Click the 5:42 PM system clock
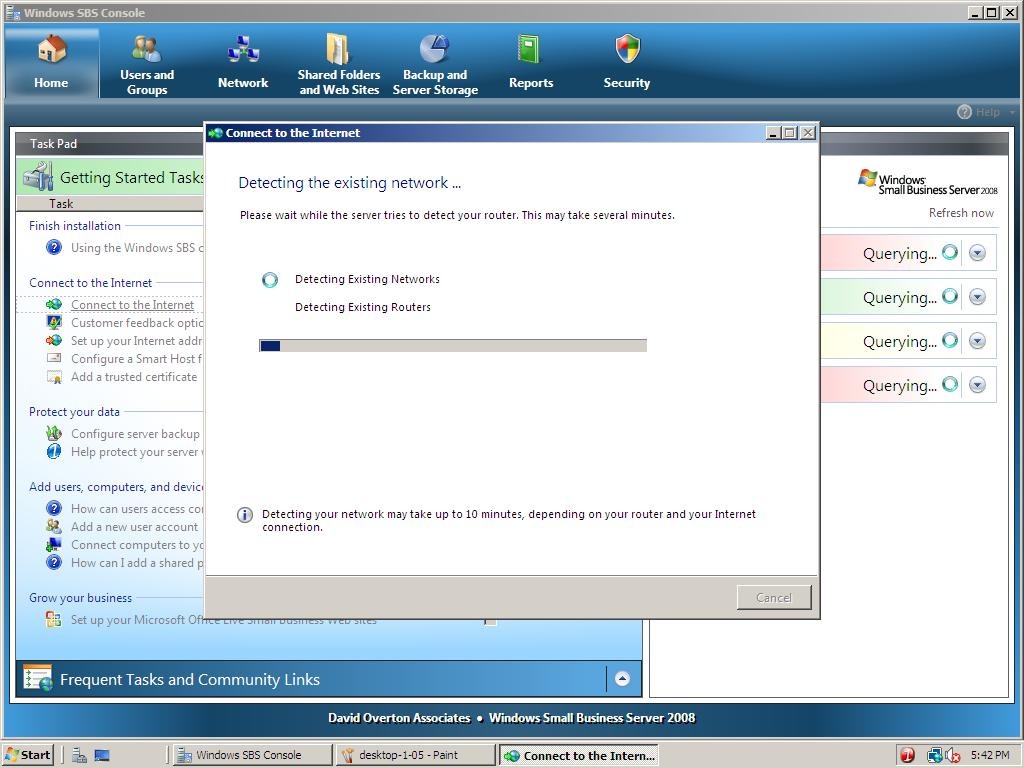Screen dimensions: 1024x768 (x=989, y=755)
